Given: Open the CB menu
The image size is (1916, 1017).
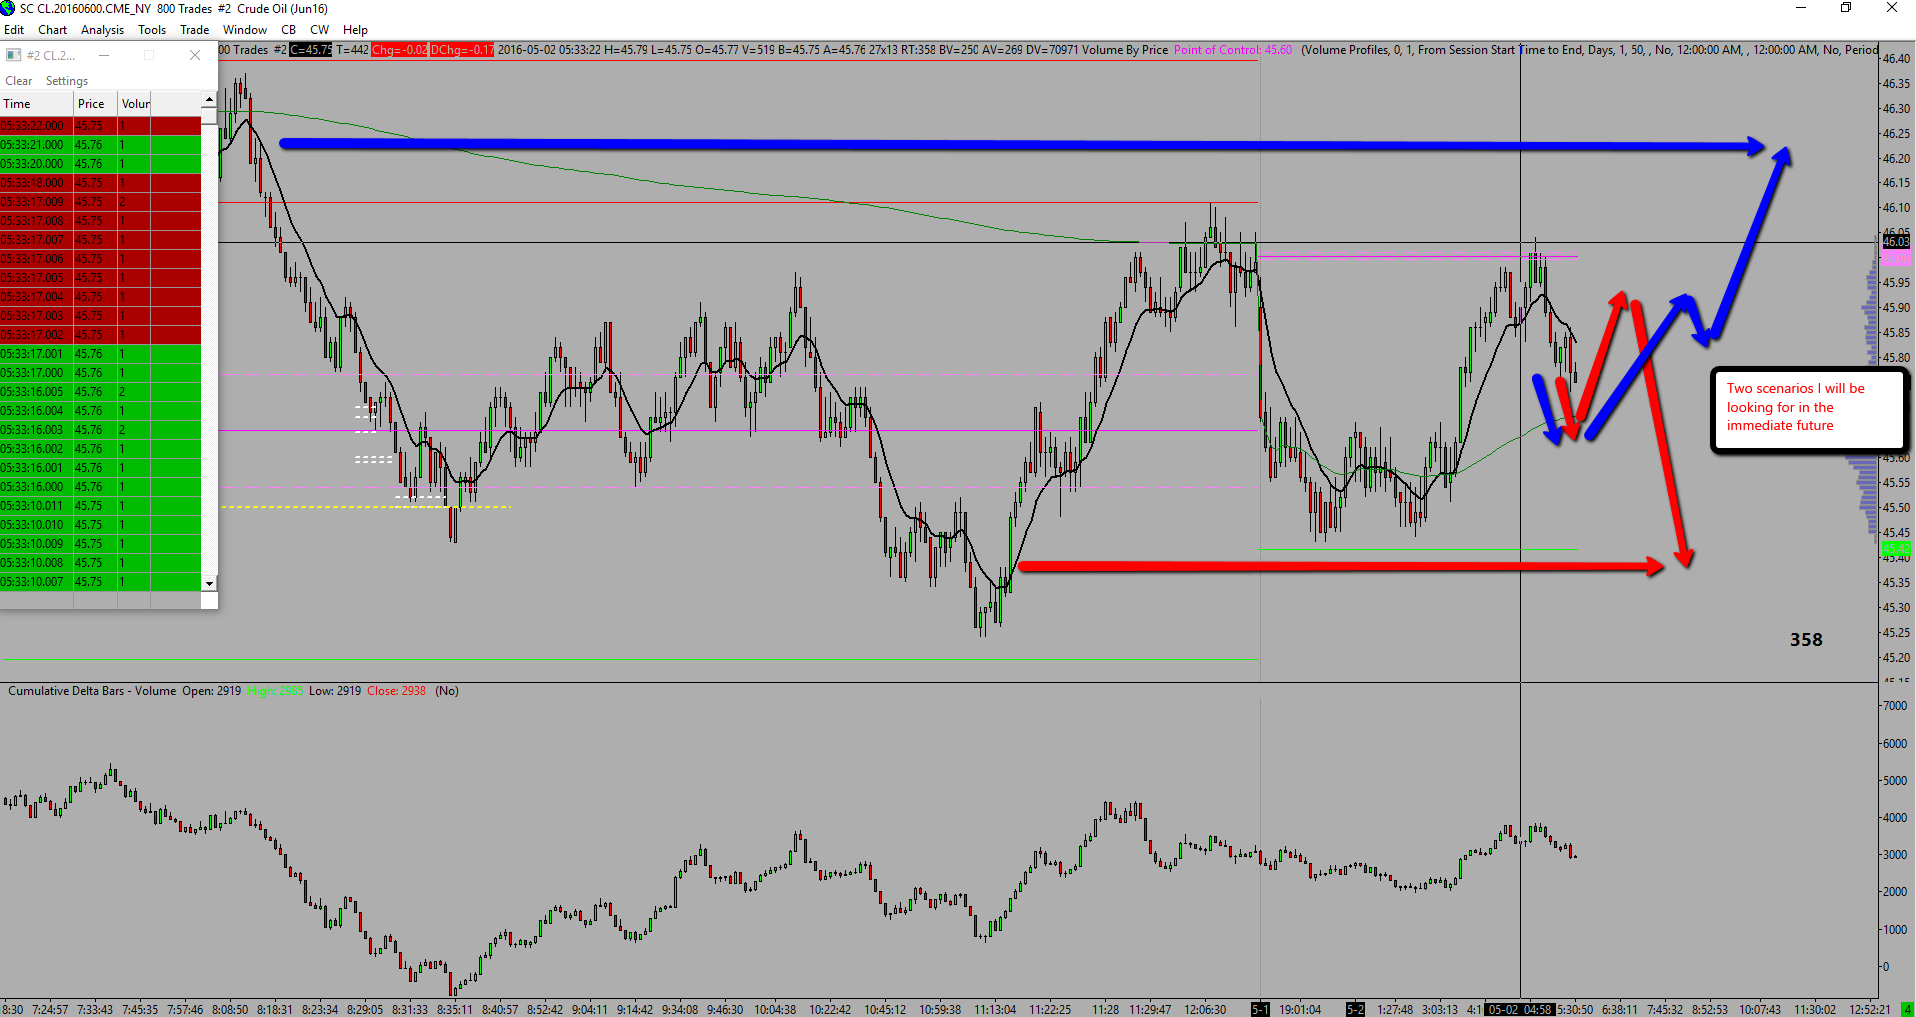Looking at the screenshot, I should [x=289, y=30].
